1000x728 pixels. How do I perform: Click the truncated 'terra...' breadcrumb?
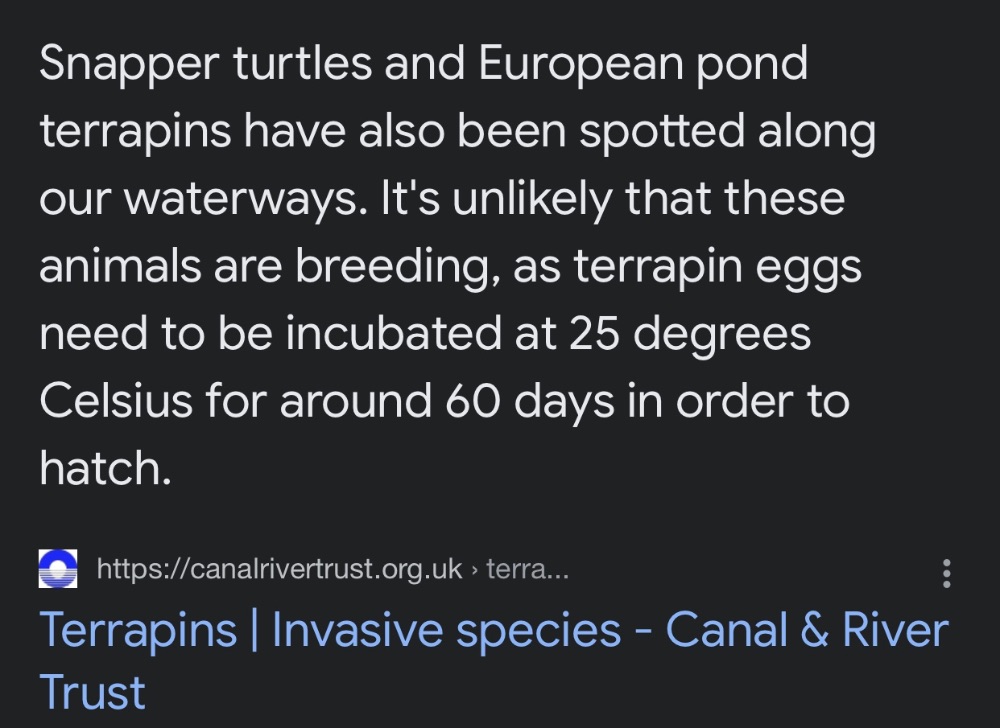[527, 569]
